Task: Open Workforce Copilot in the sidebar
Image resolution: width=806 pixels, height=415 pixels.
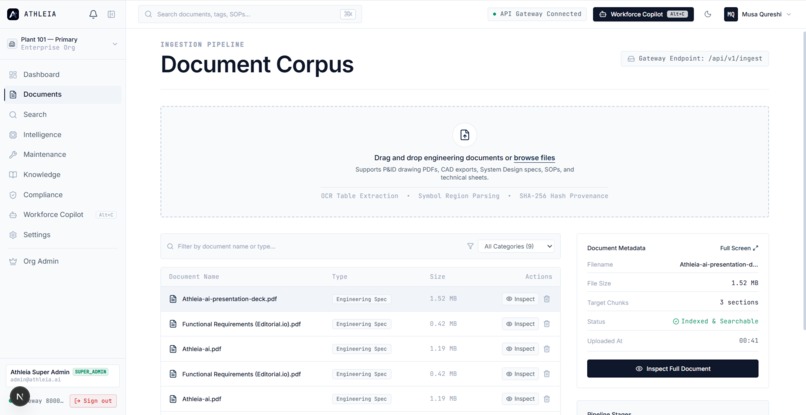Action: point(63,214)
